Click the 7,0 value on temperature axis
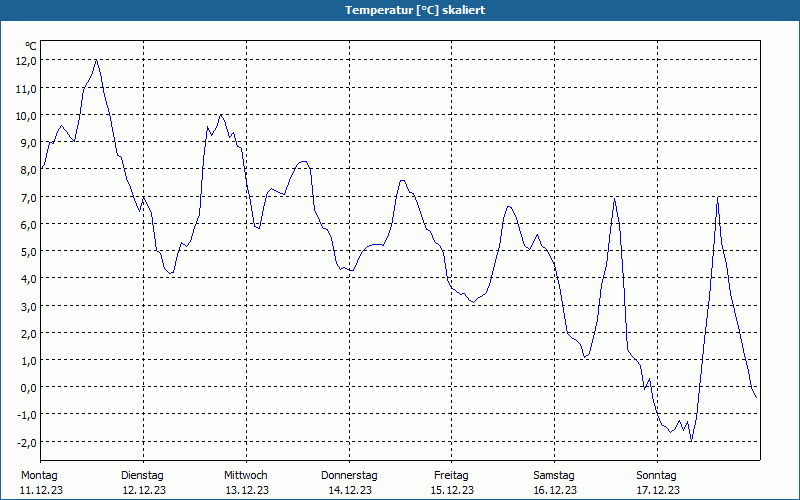The height and width of the screenshot is (500, 800). (x=28, y=197)
